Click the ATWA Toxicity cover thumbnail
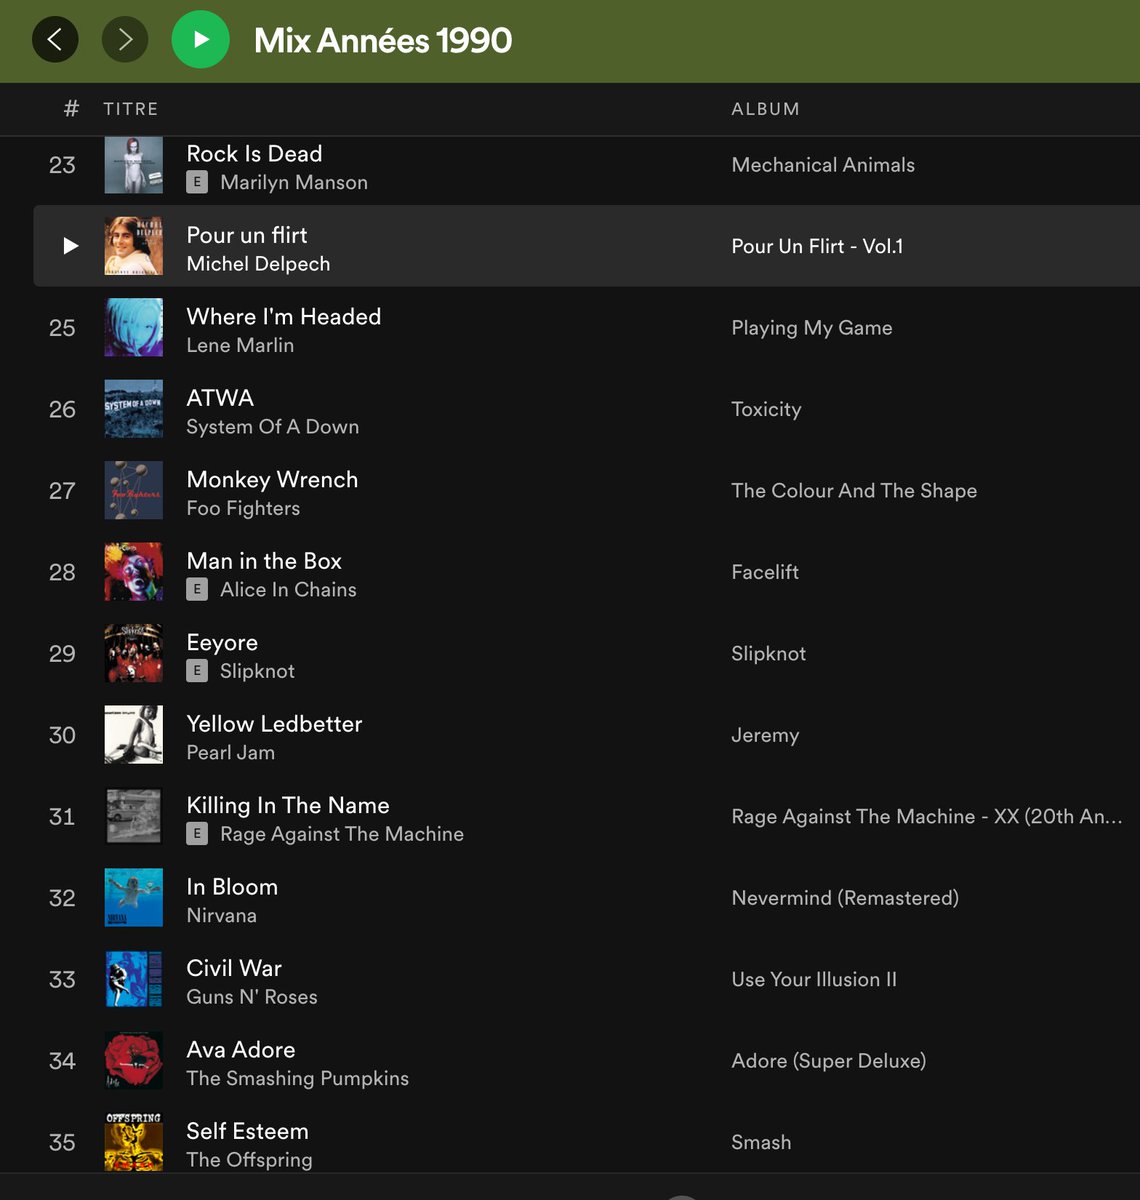 134,409
